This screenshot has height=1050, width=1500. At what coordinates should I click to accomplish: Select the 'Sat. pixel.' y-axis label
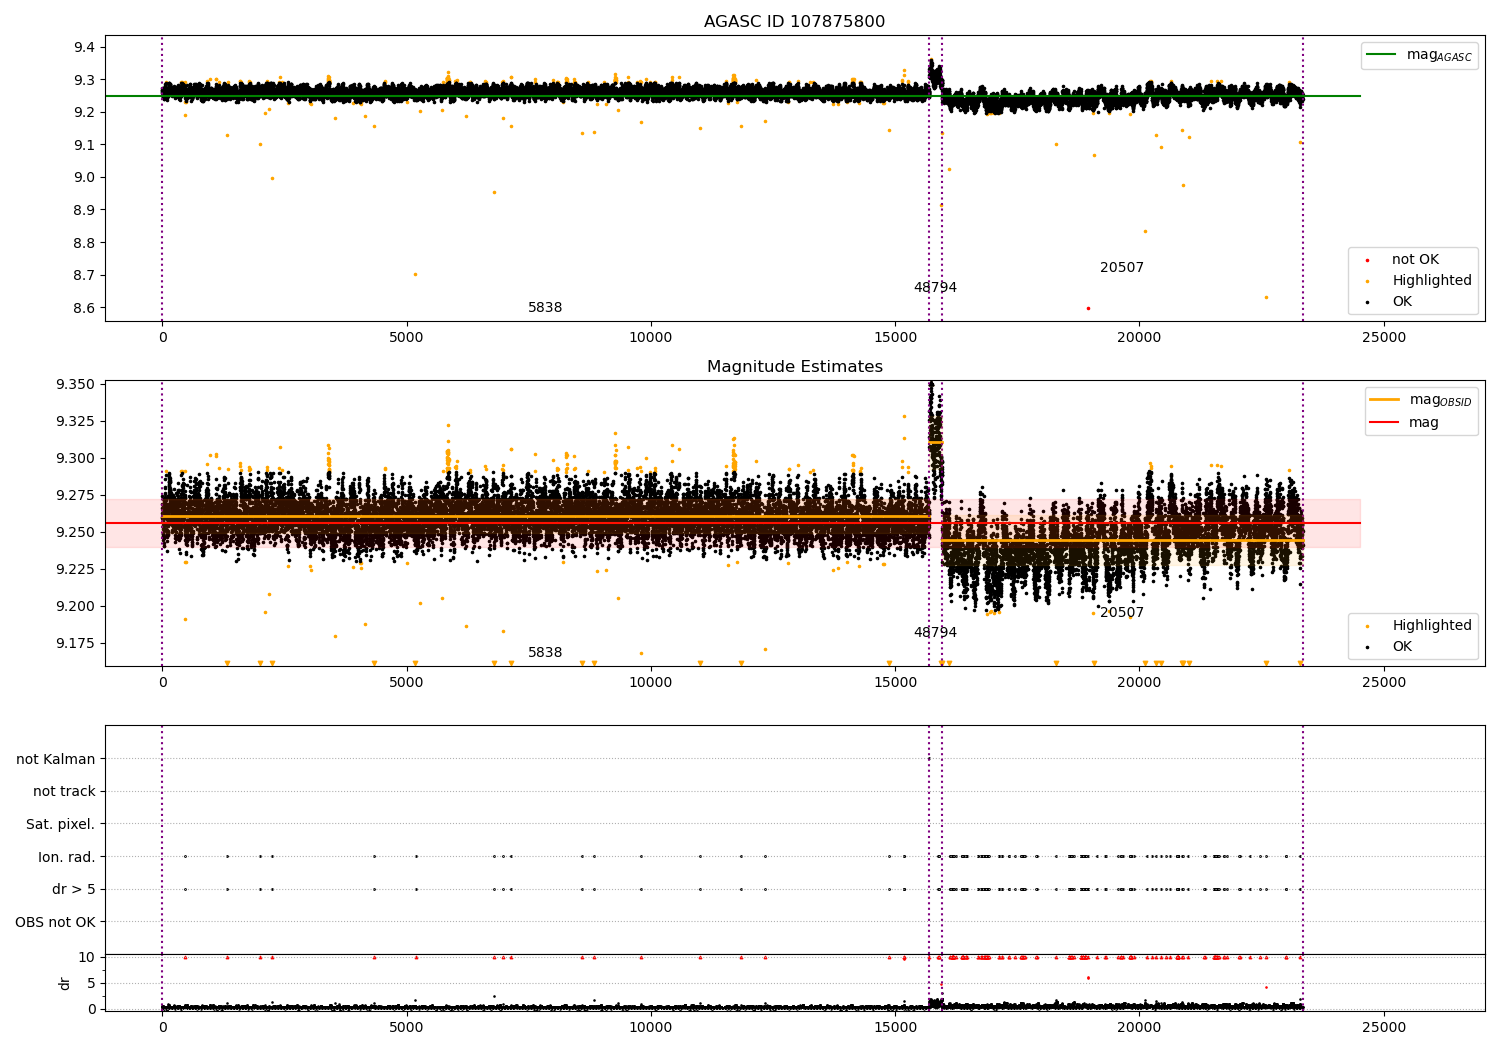point(61,824)
